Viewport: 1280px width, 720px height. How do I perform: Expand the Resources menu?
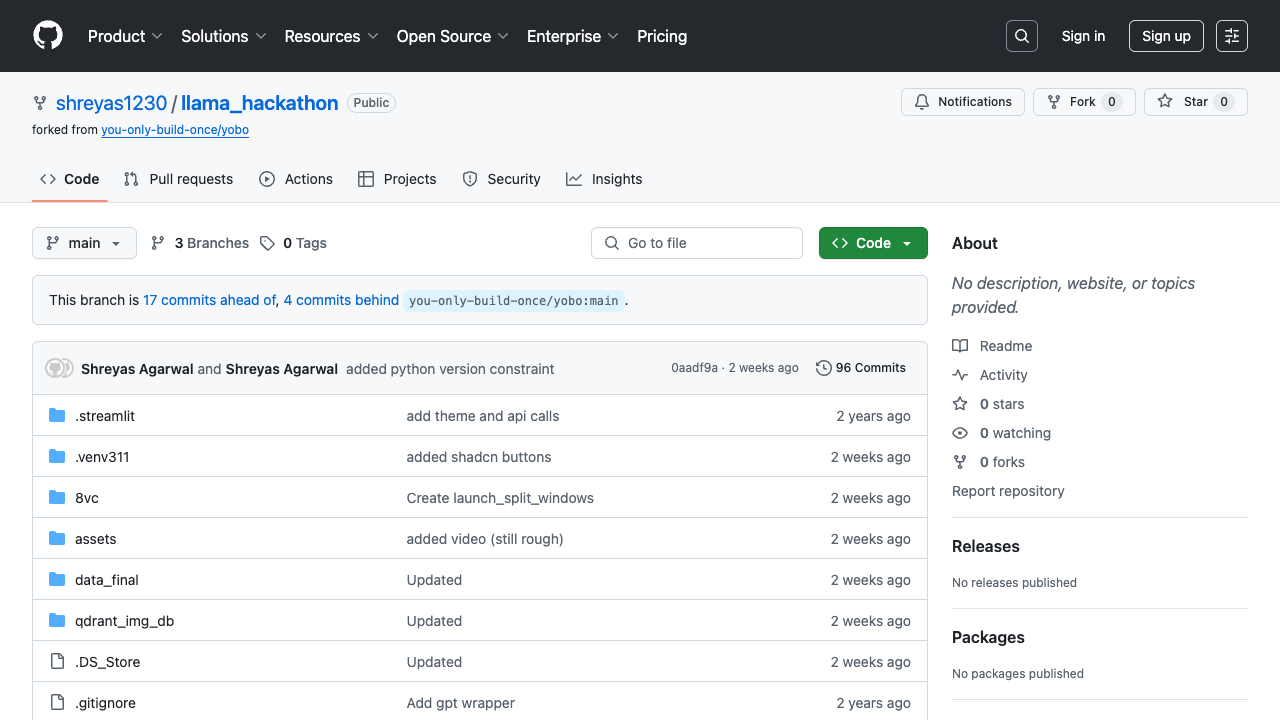coord(331,36)
